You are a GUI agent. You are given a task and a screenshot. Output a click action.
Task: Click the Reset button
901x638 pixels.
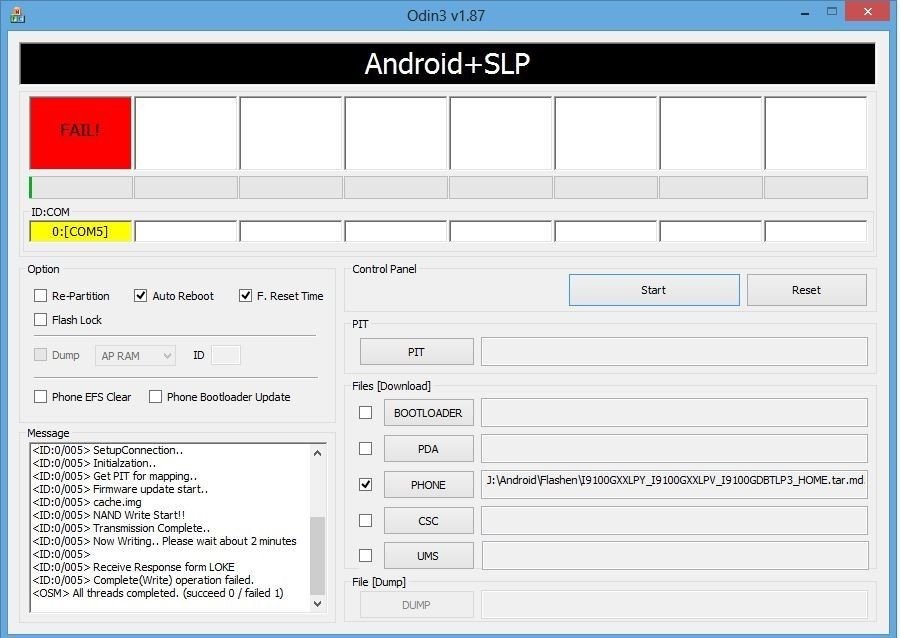[x=807, y=290]
